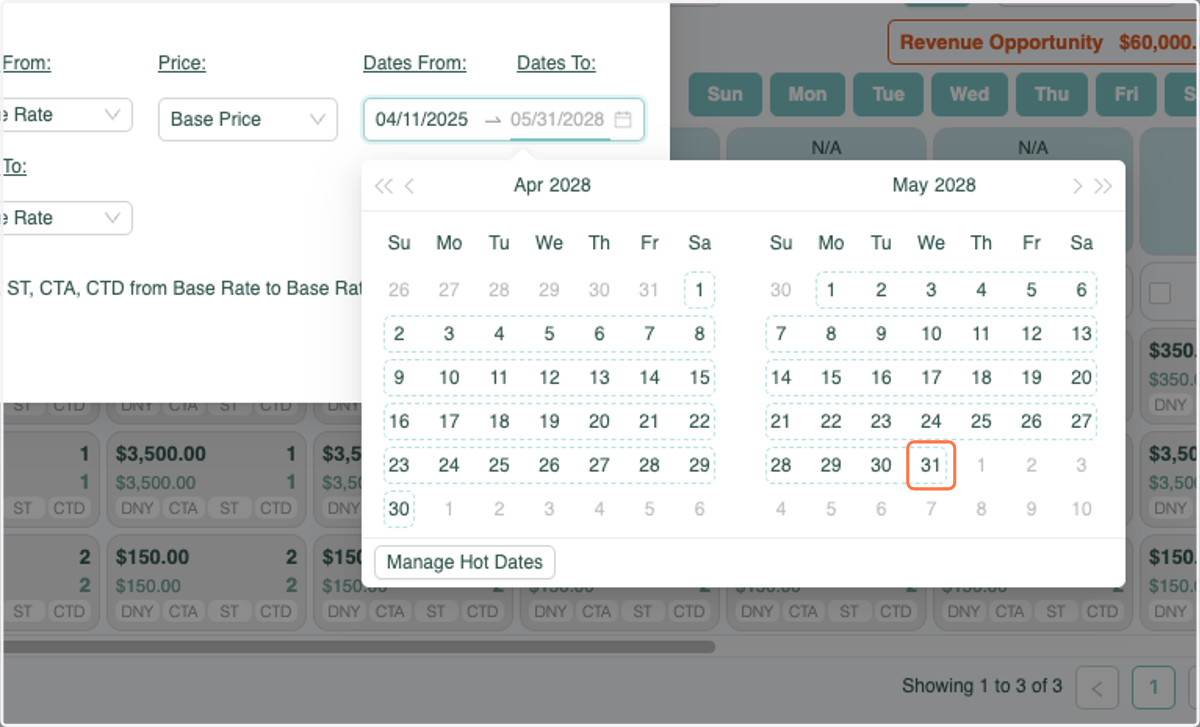The width and height of the screenshot is (1200, 727).
Task: Go to previous year in date picker
Action: 383,186
